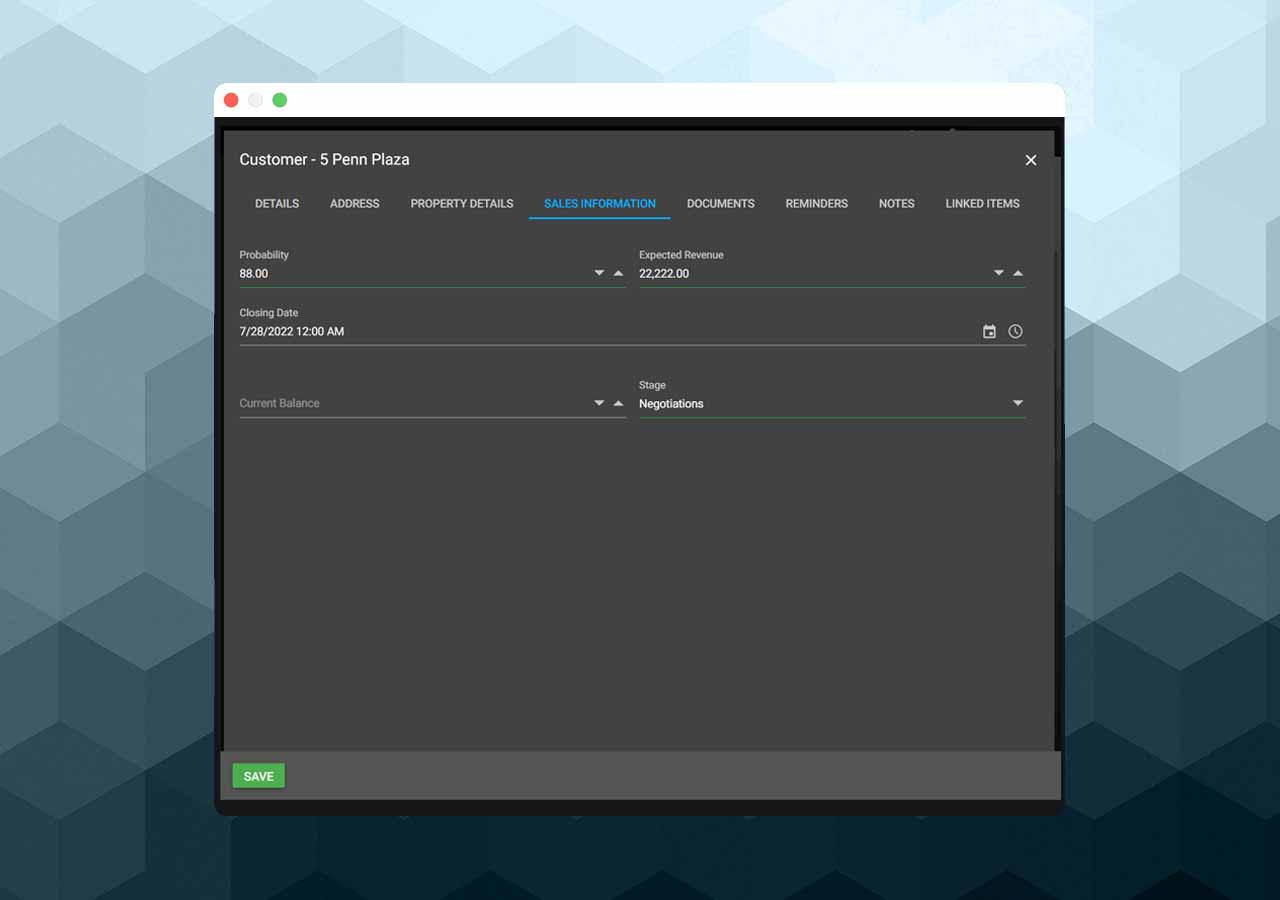Switch to the Address tab
Viewport: 1280px width, 900px height.
click(x=354, y=203)
